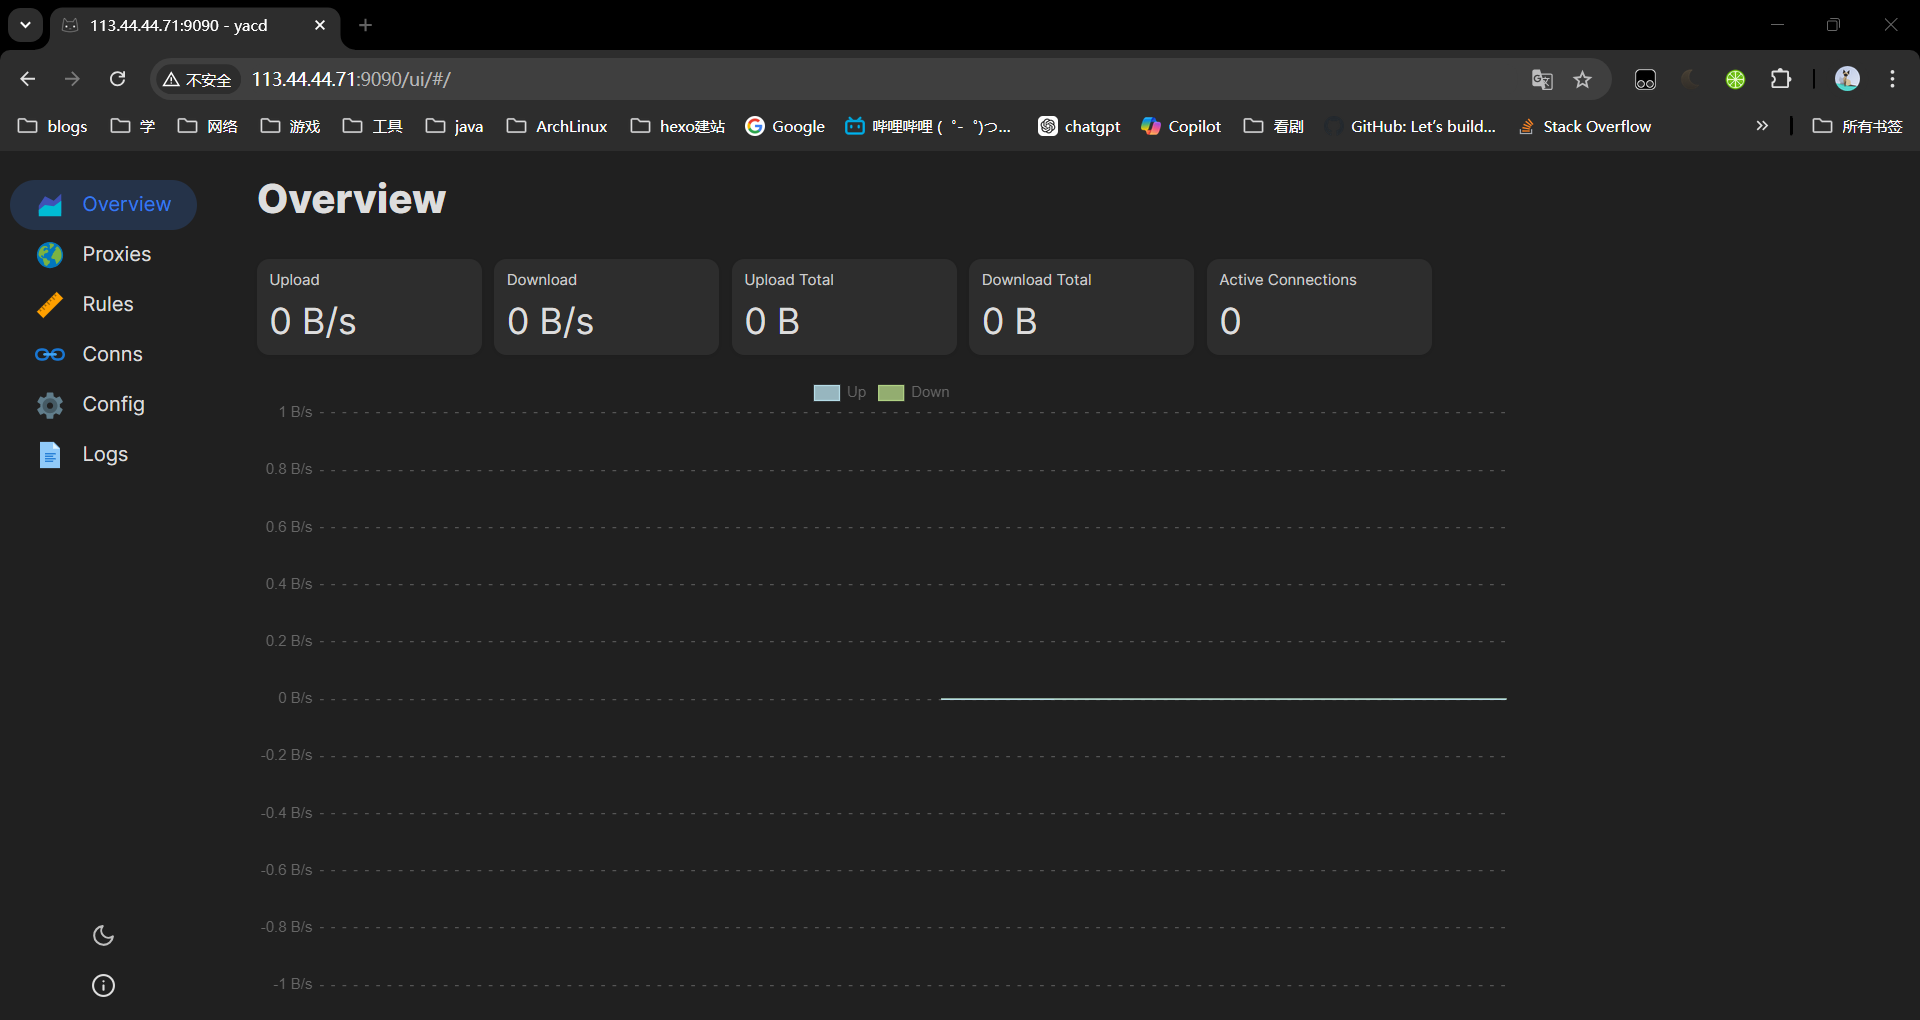
Task: Show more bookmarks with double chevron
Action: coord(1762,126)
